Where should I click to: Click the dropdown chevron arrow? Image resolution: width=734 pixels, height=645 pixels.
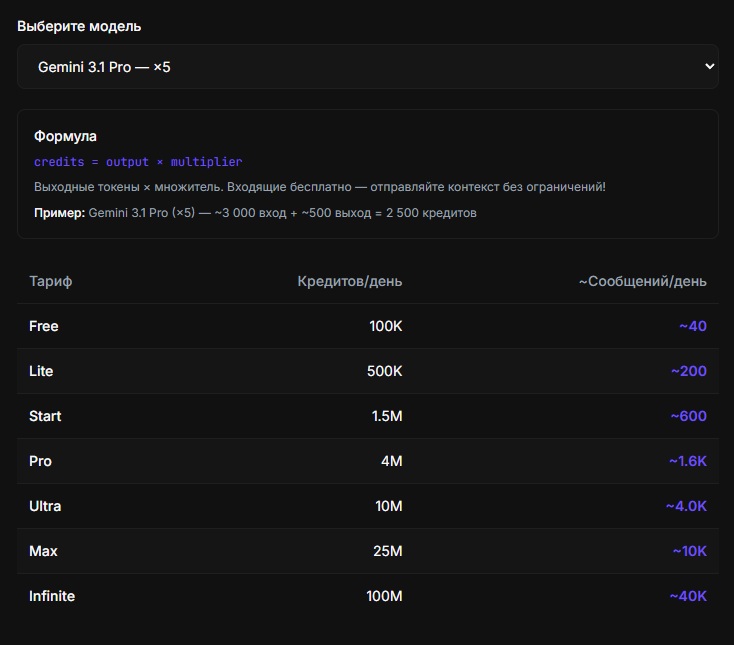(x=710, y=66)
